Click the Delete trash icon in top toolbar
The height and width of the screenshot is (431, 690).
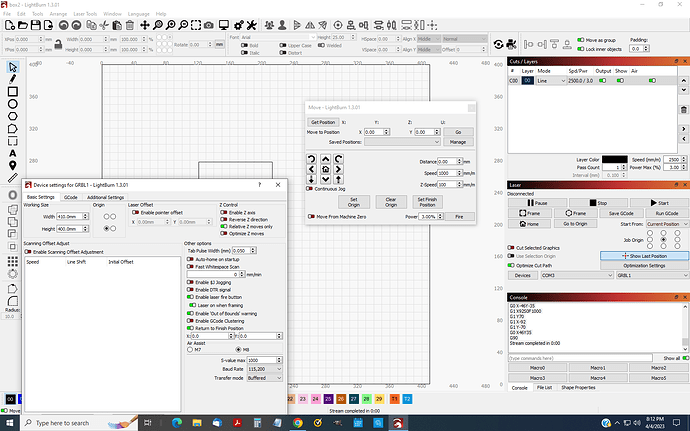[x=130, y=26]
